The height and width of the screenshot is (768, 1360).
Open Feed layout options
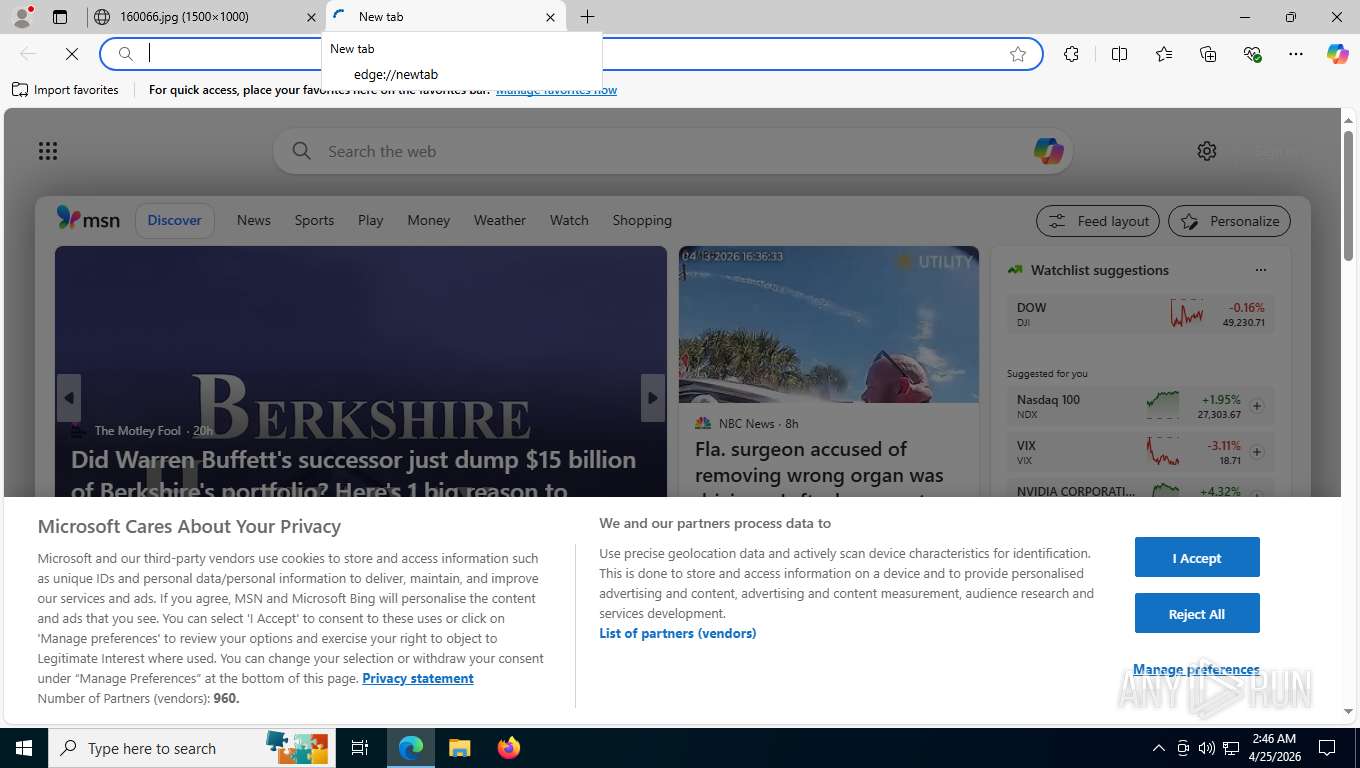pos(1098,221)
